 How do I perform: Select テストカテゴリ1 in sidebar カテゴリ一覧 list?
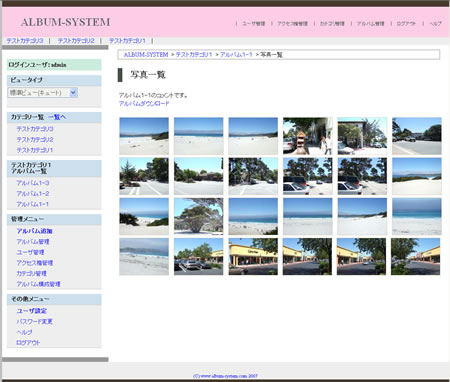click(35, 150)
